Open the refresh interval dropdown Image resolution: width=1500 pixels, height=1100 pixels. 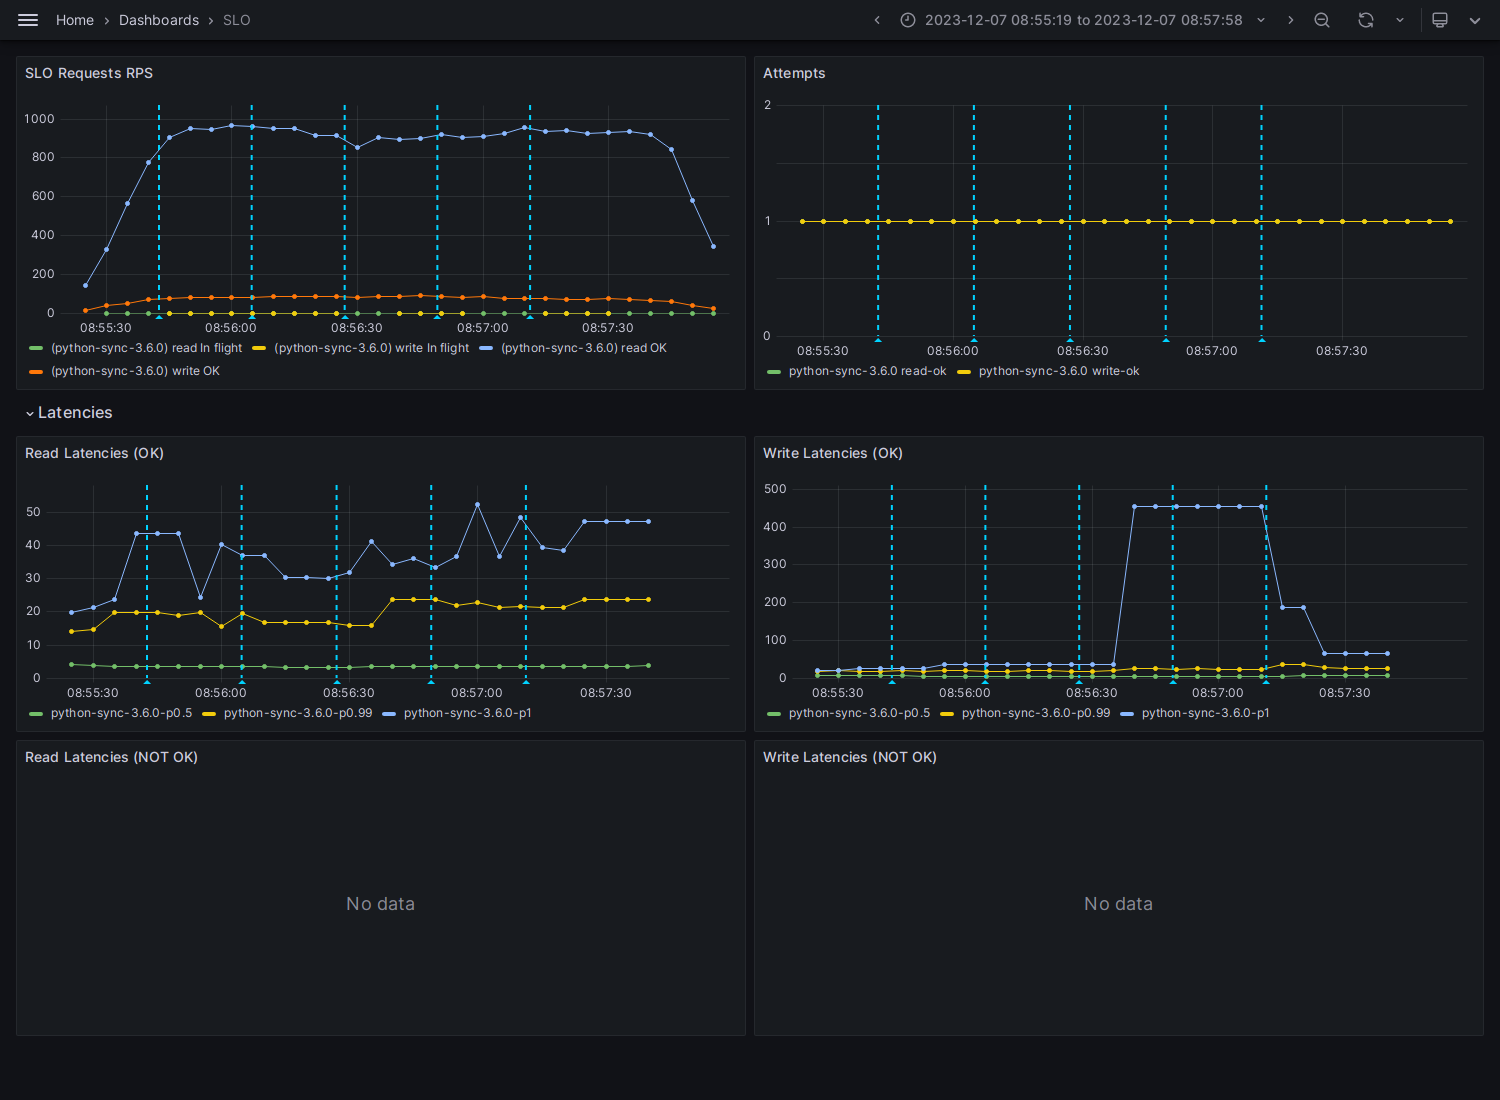pos(1399,20)
